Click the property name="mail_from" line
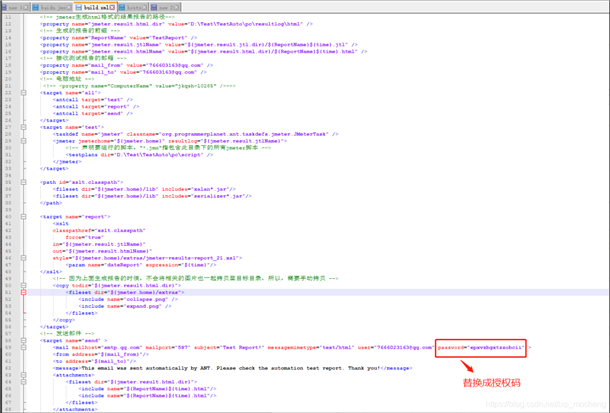This screenshot has width=610, height=413. (126, 65)
